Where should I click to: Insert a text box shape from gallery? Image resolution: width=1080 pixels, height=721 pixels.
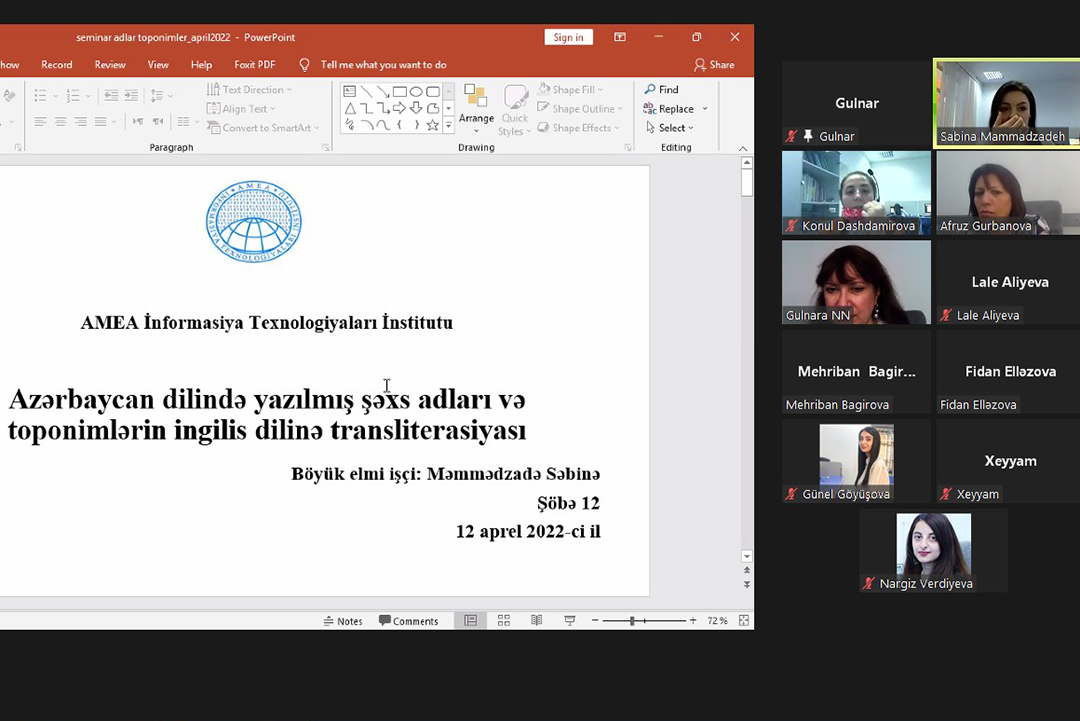[x=350, y=92]
